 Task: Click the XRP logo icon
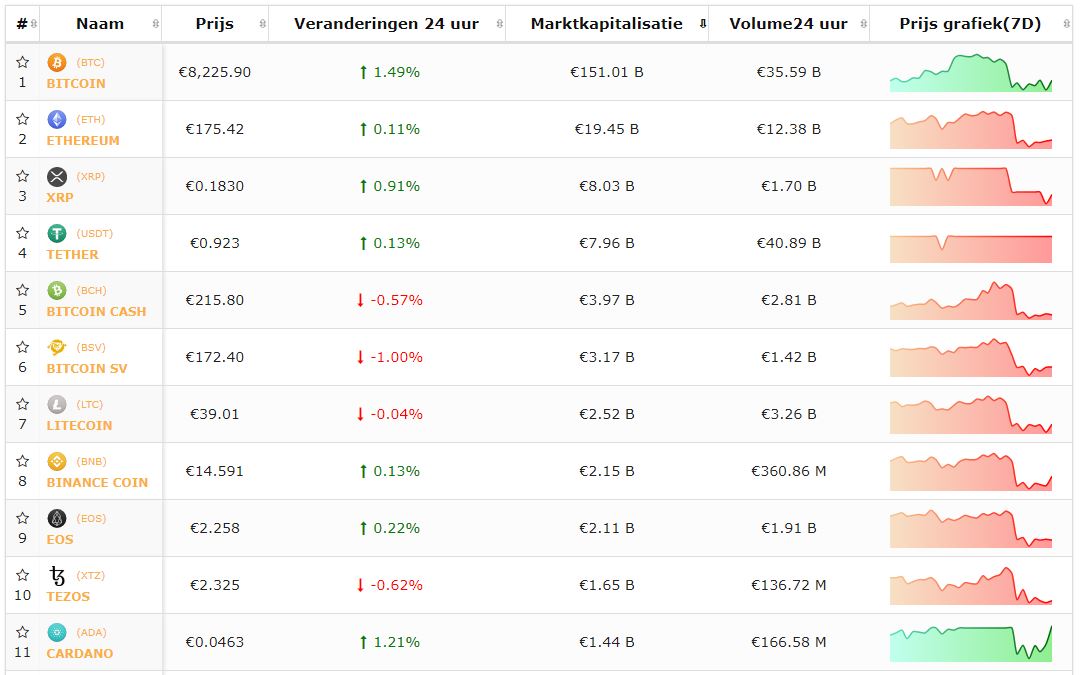57,176
